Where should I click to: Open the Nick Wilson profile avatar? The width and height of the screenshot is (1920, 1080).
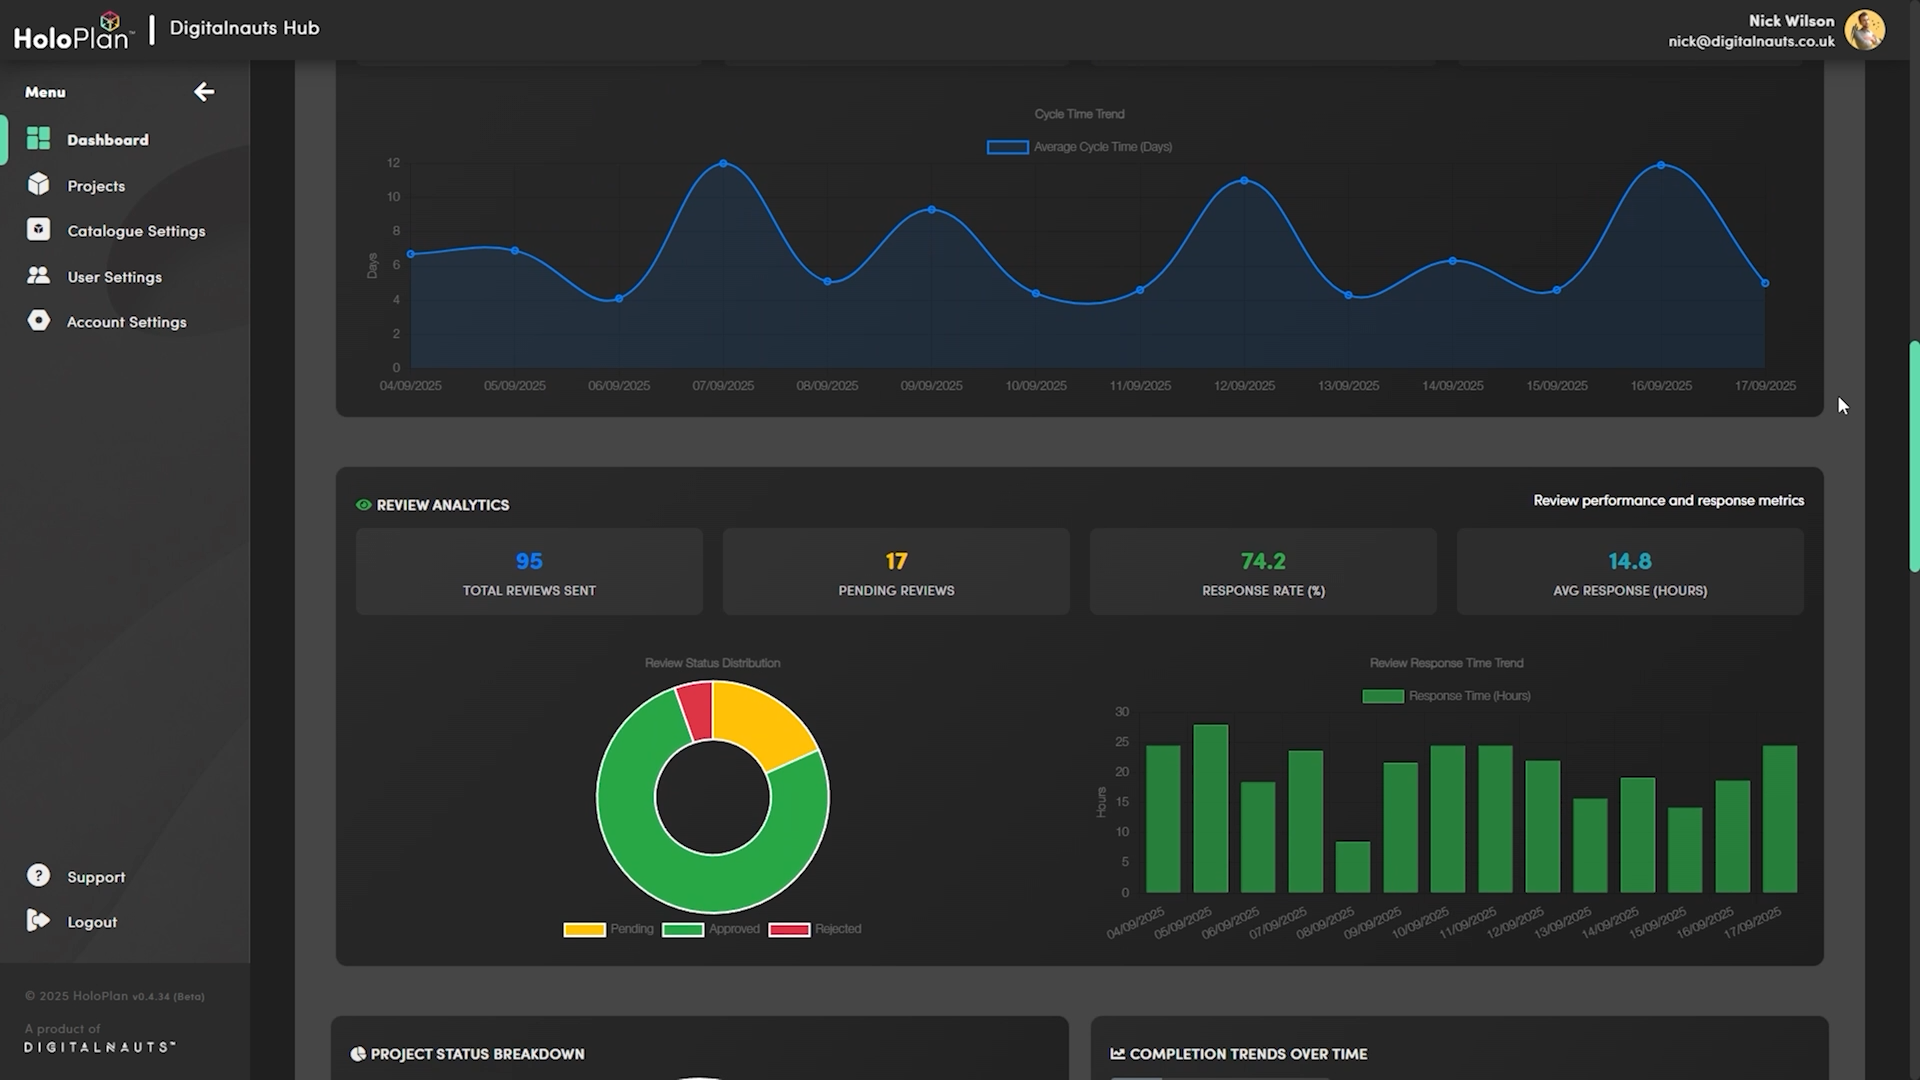point(1864,30)
